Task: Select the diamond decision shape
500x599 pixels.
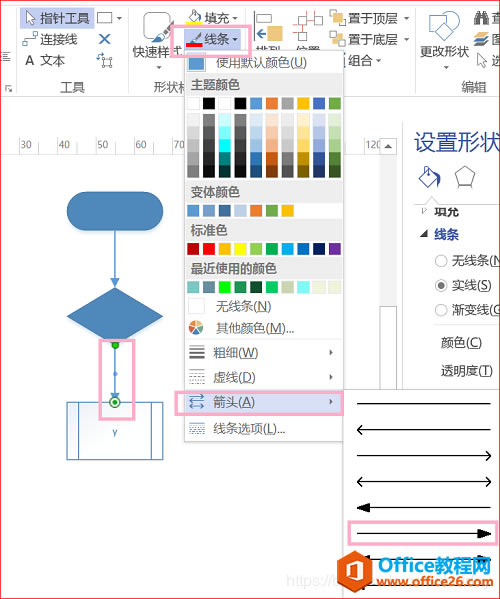Action: point(115,316)
